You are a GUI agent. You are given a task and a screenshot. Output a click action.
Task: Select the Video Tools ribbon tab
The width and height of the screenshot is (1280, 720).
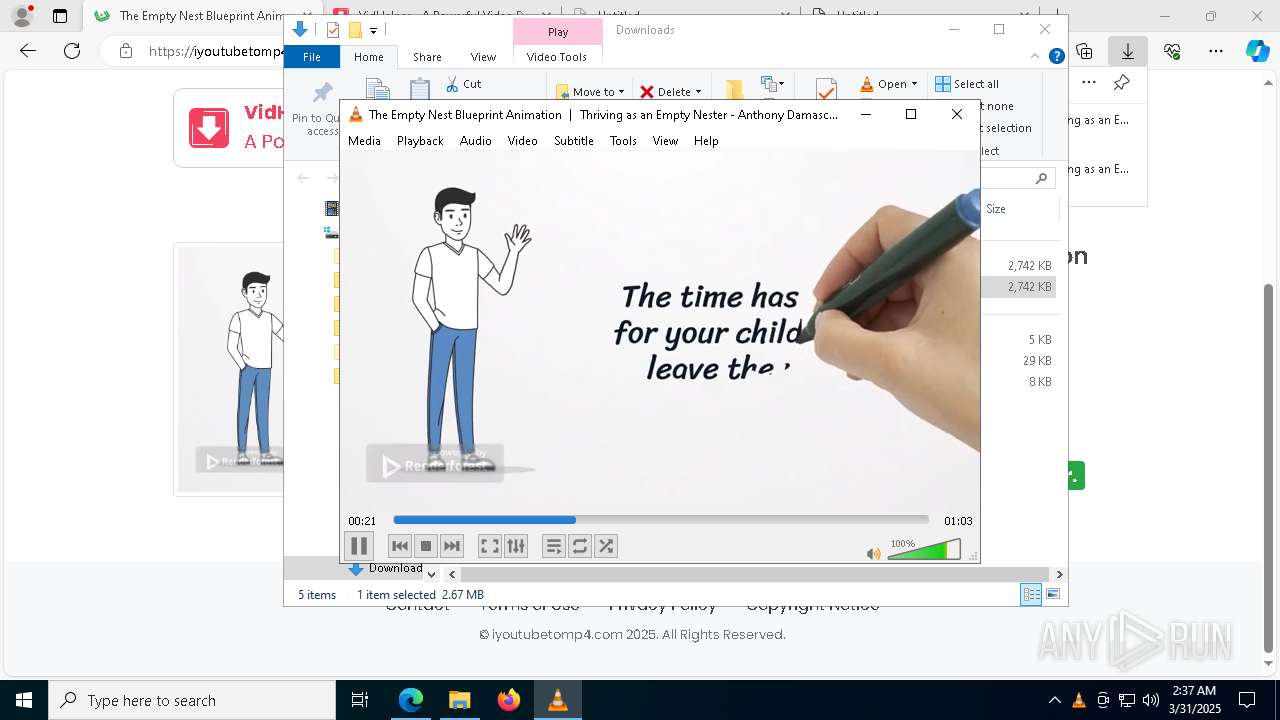(557, 57)
